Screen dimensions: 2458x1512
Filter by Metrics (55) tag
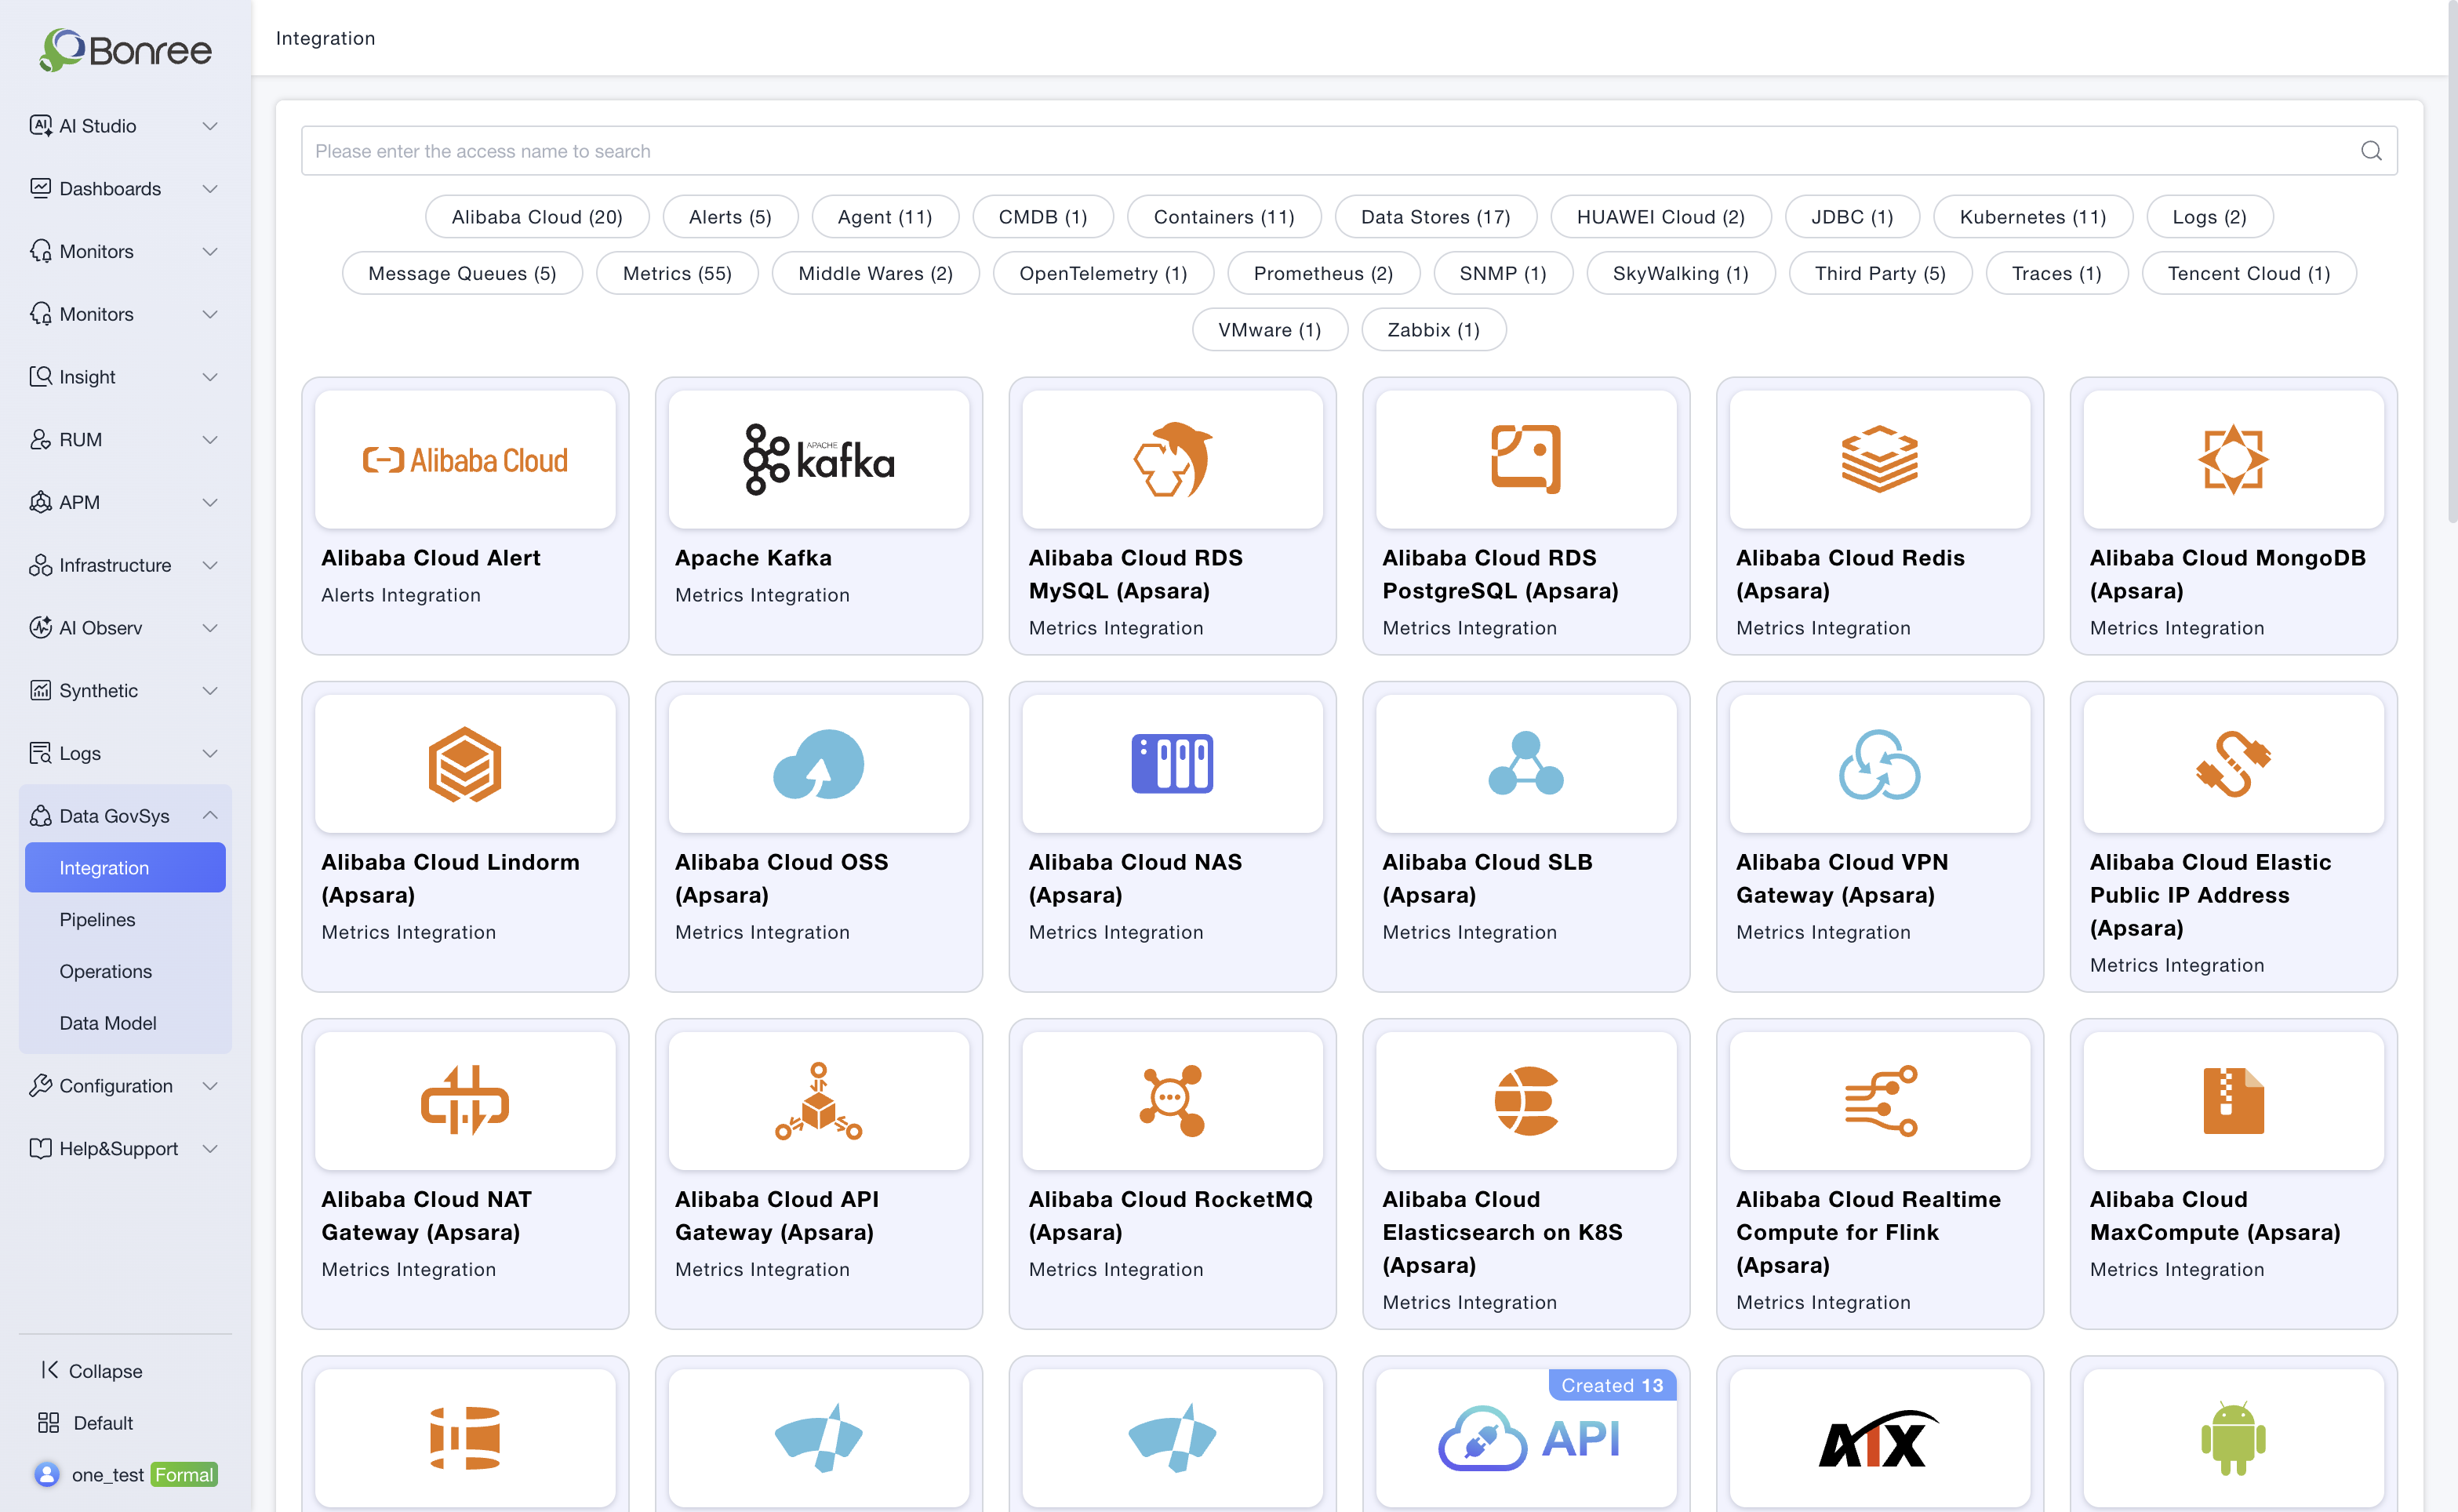(677, 273)
